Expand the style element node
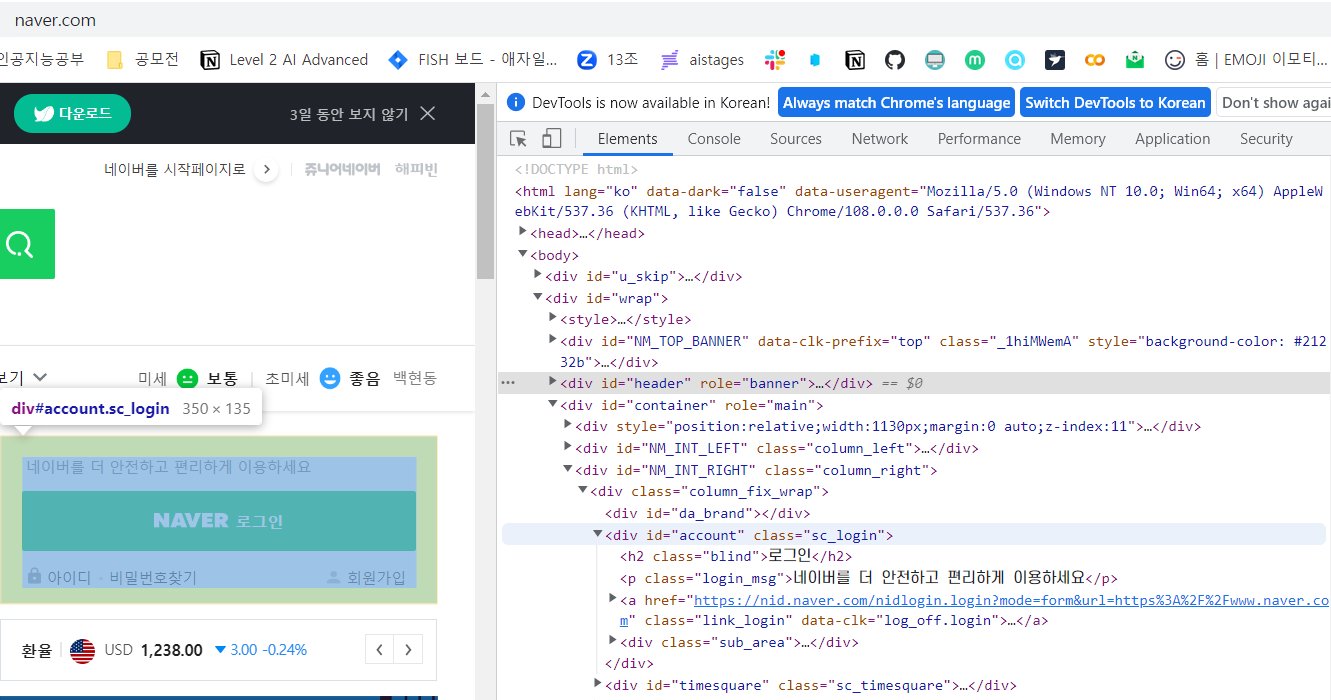 pyautogui.click(x=553, y=319)
